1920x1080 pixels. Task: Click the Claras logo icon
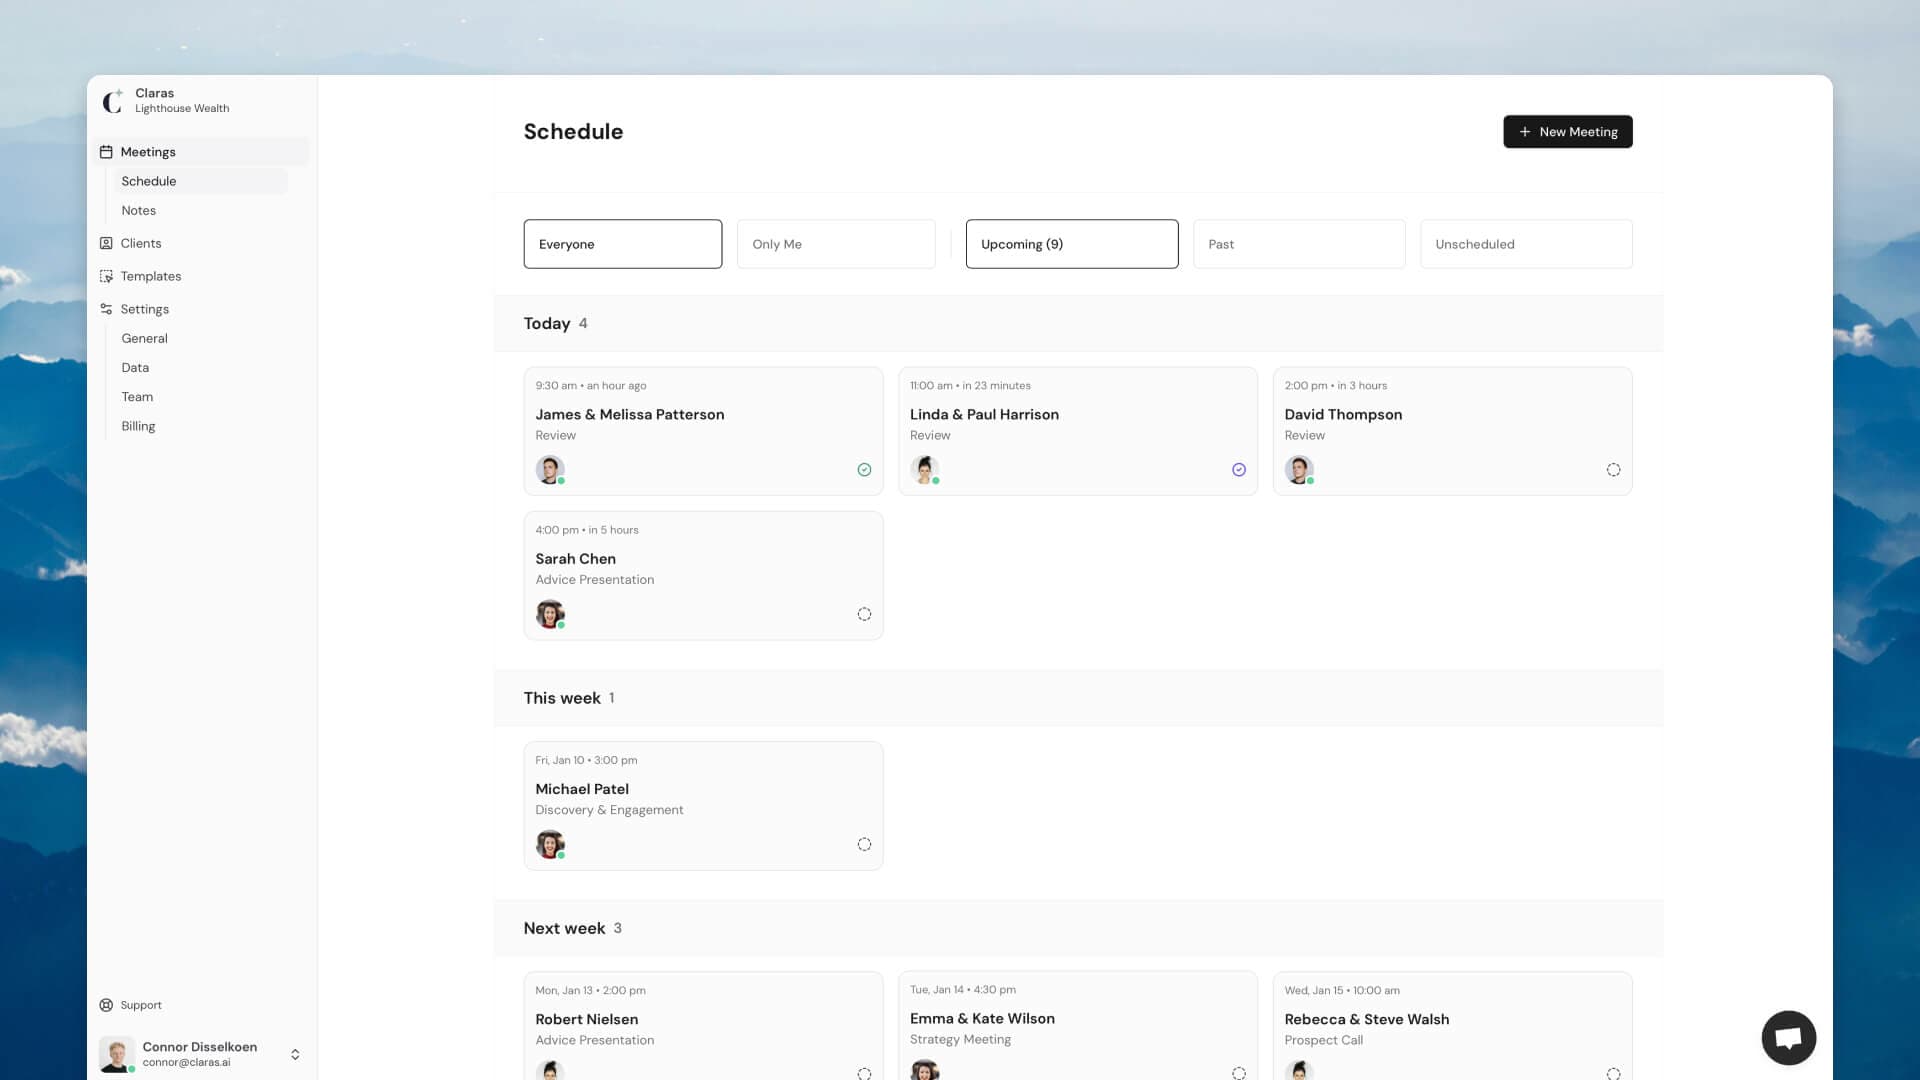113,100
